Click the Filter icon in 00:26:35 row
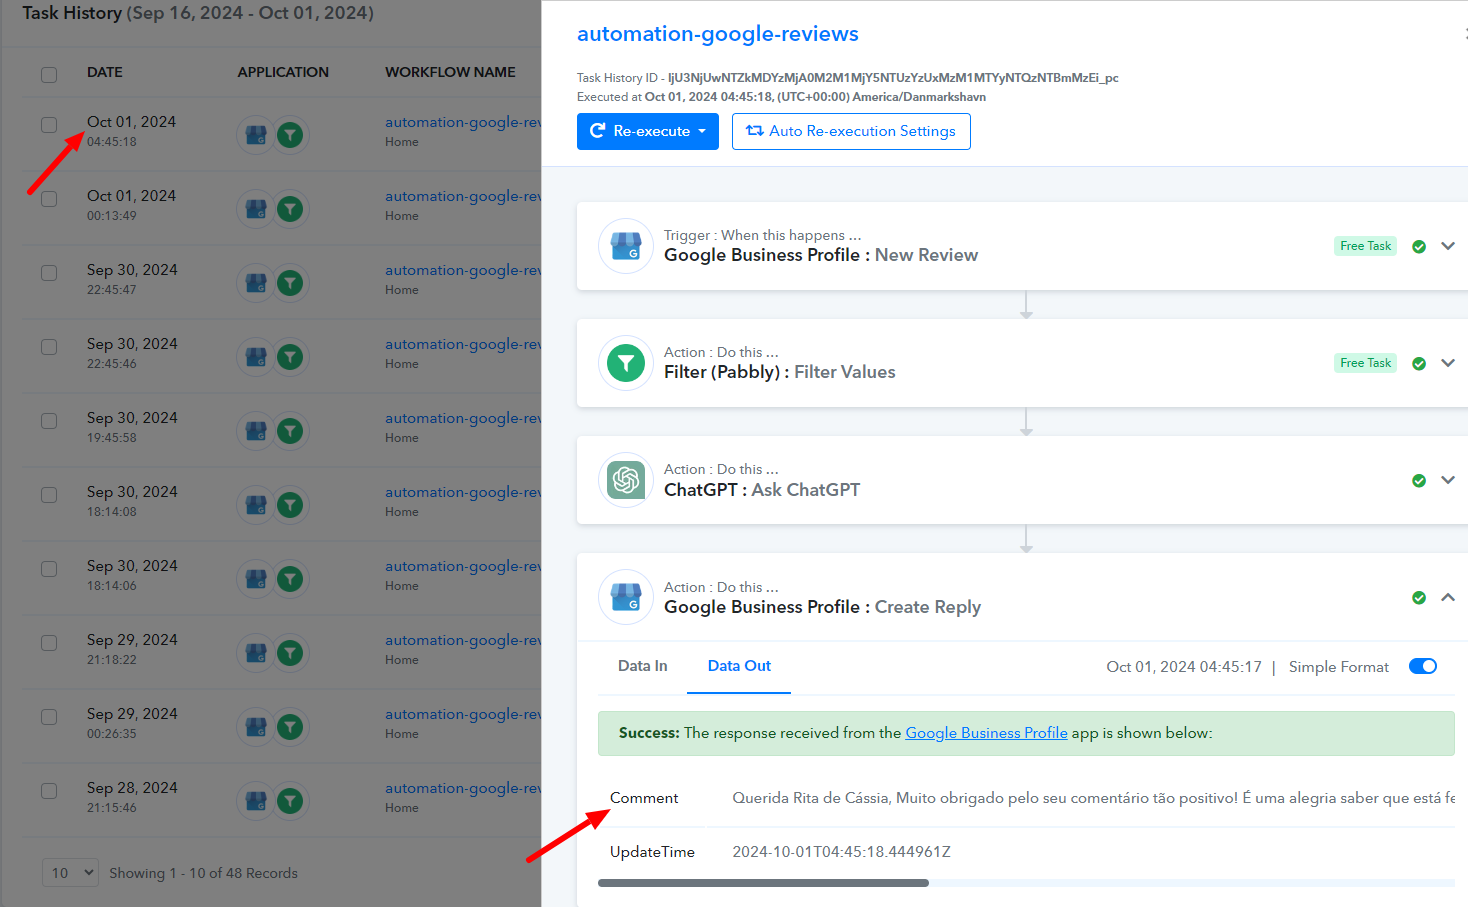This screenshot has width=1468, height=907. coord(290,726)
